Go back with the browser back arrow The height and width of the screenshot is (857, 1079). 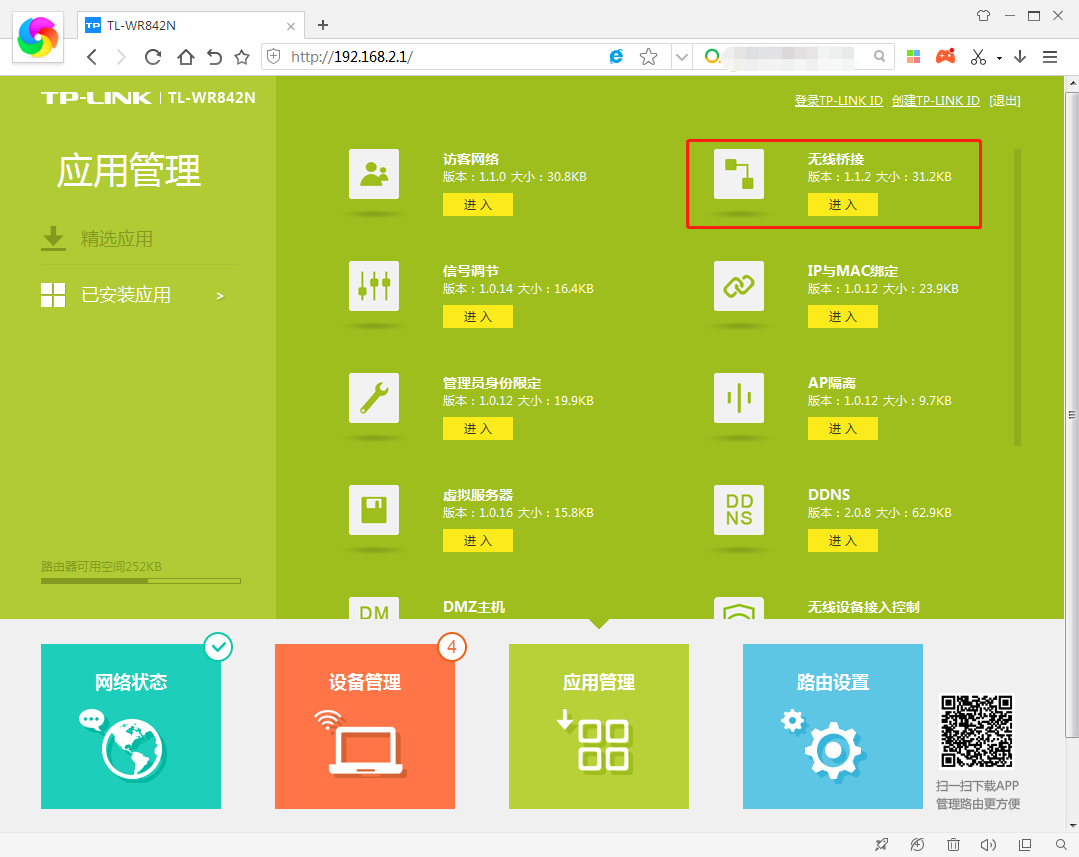pyautogui.click(x=92, y=57)
